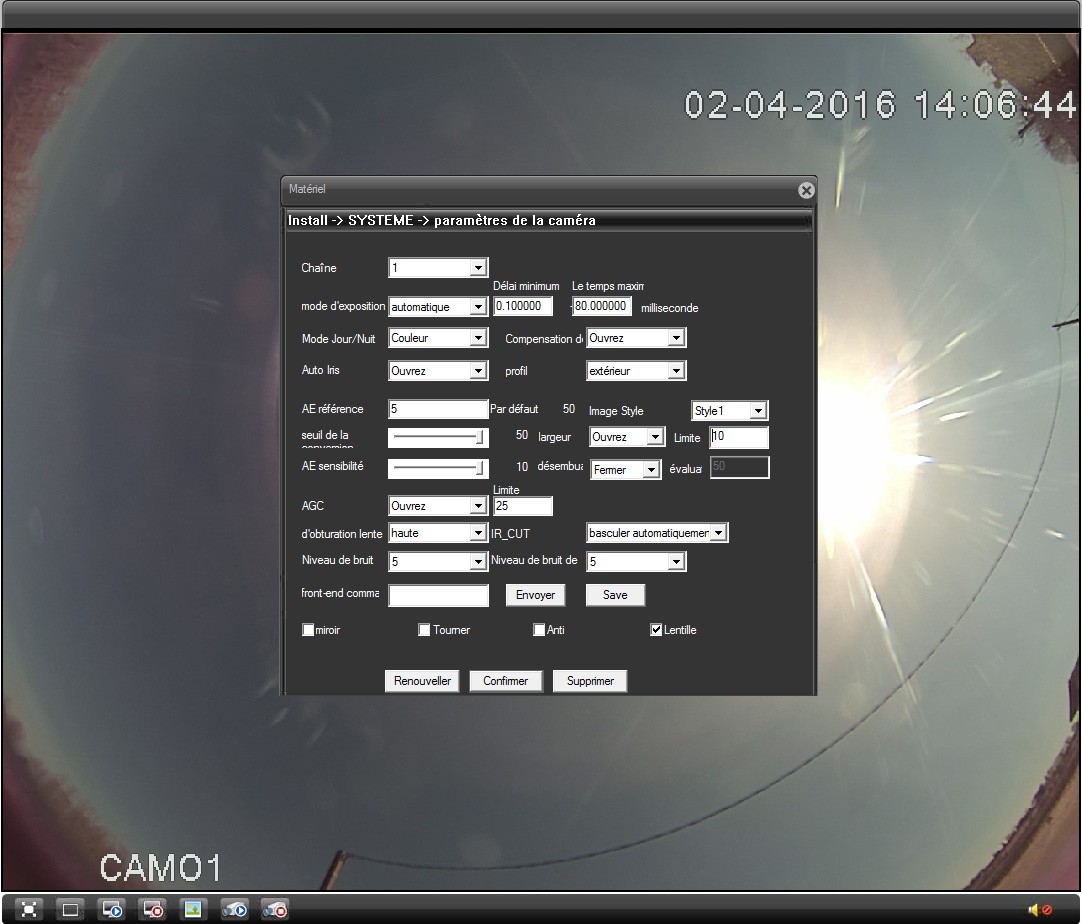Viewport: 1082px width, 924px height.
Task: Open the second Niveau de bruit de dropdown
Action: tap(636, 561)
